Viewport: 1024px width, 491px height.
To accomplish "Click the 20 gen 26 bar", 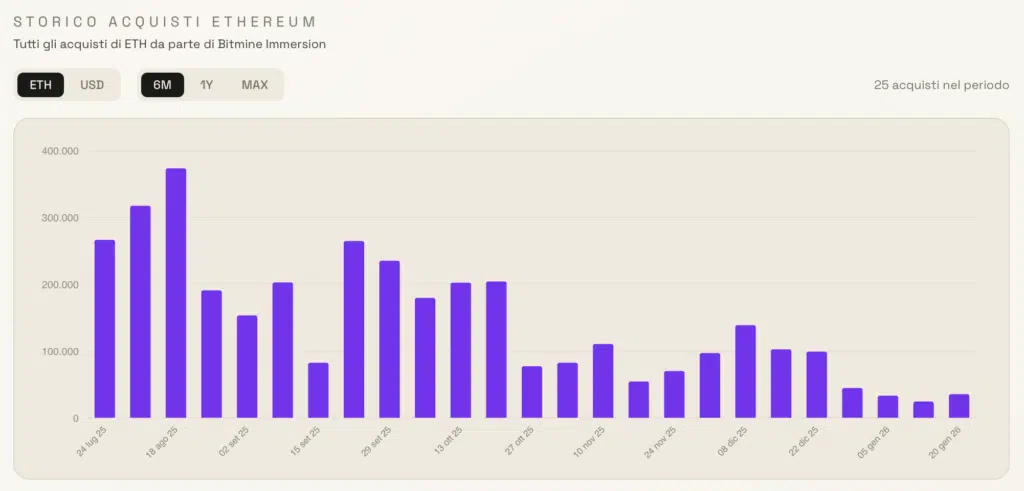I will tap(959, 406).
